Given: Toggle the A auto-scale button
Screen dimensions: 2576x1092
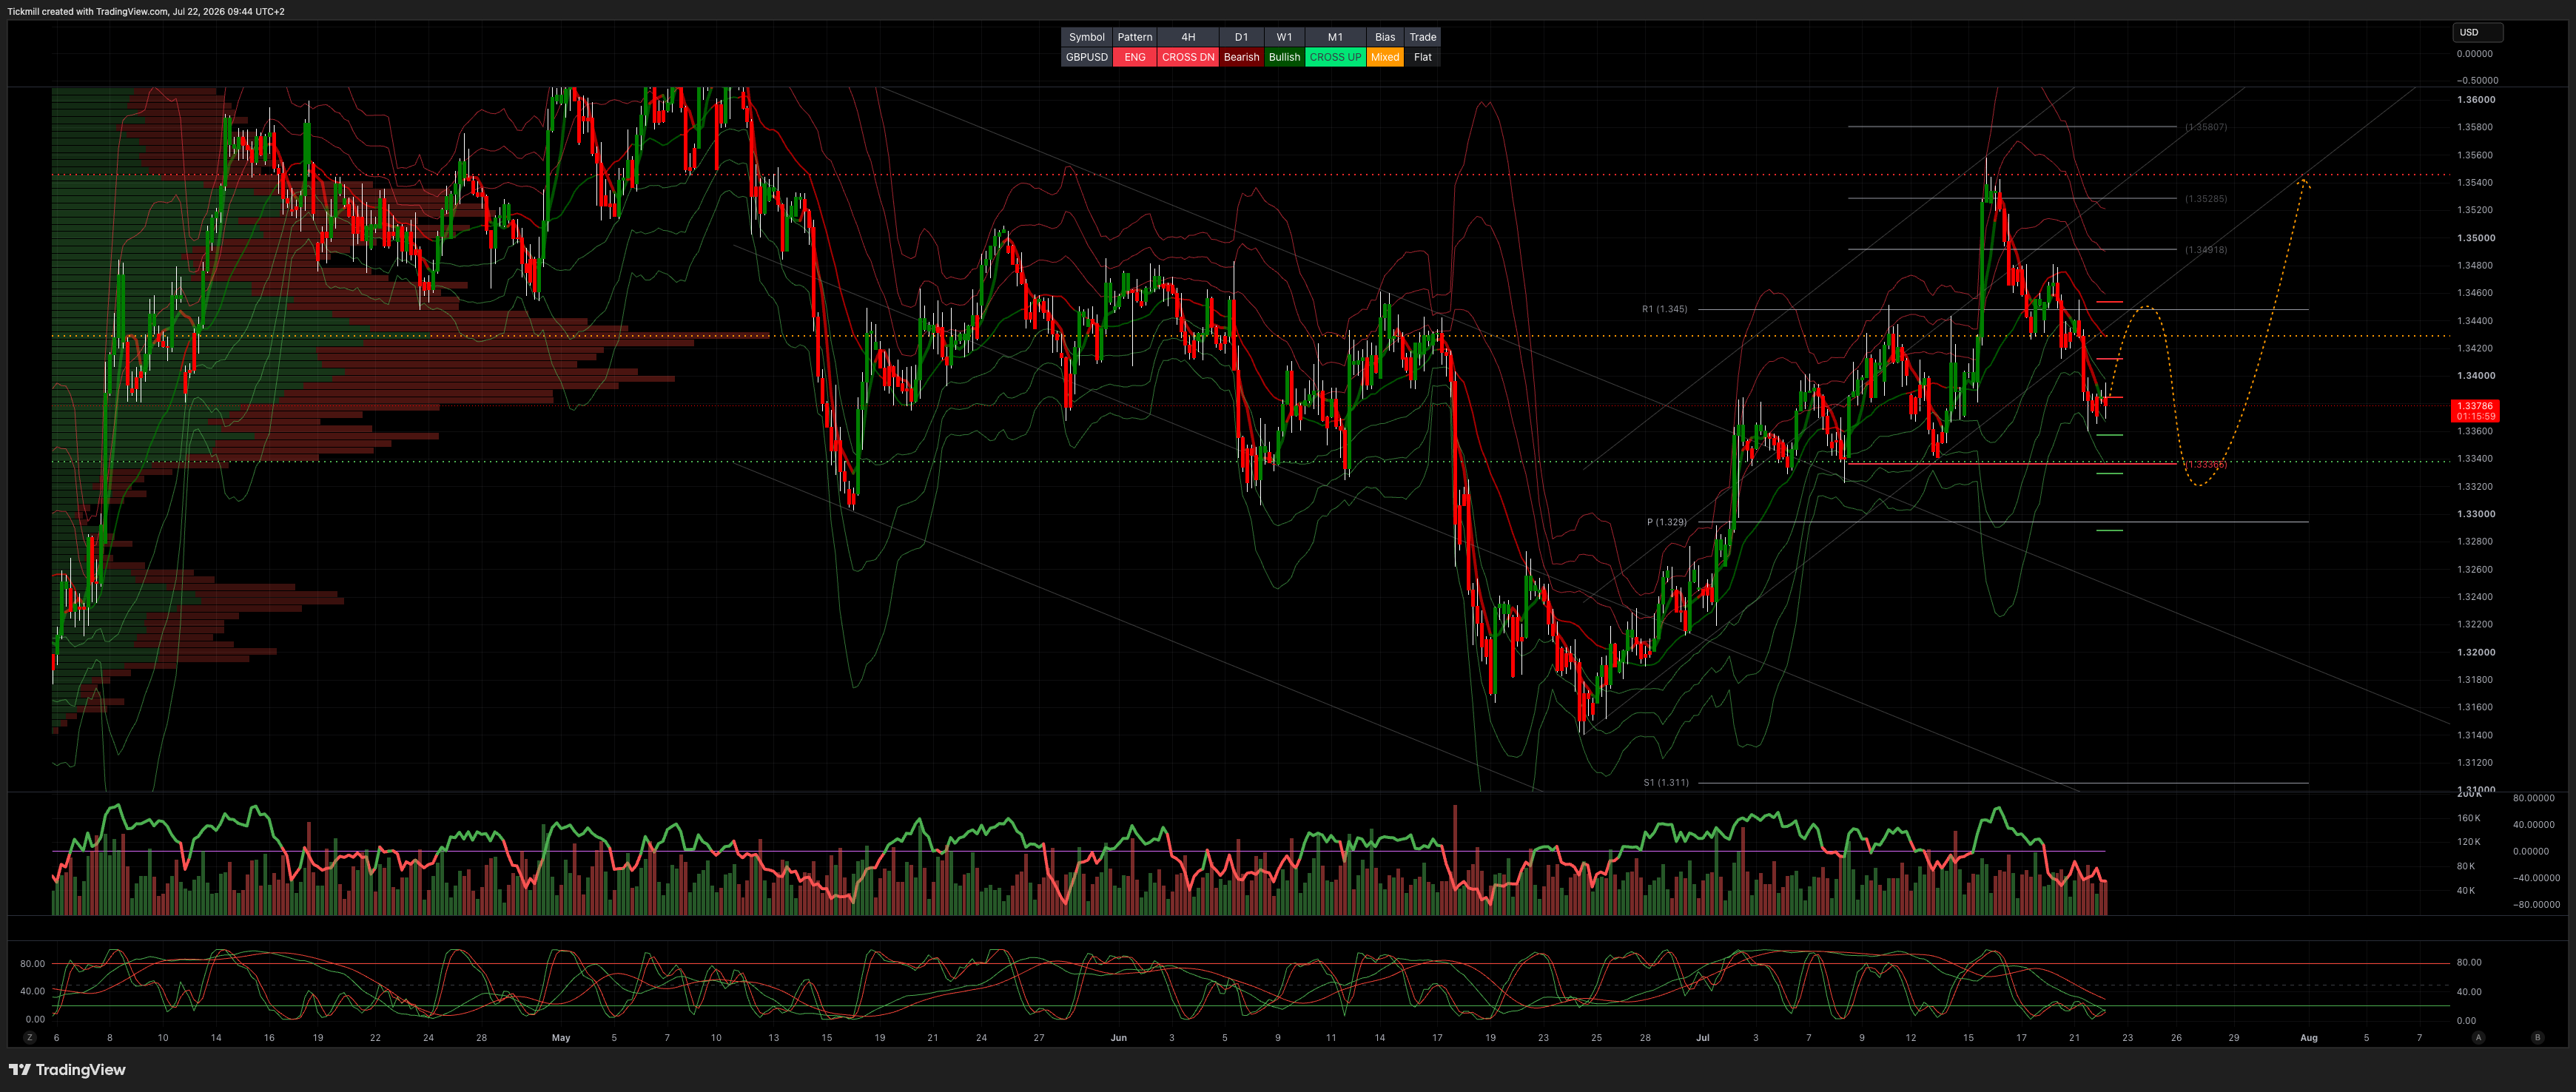Looking at the screenshot, I should click(x=2478, y=1037).
